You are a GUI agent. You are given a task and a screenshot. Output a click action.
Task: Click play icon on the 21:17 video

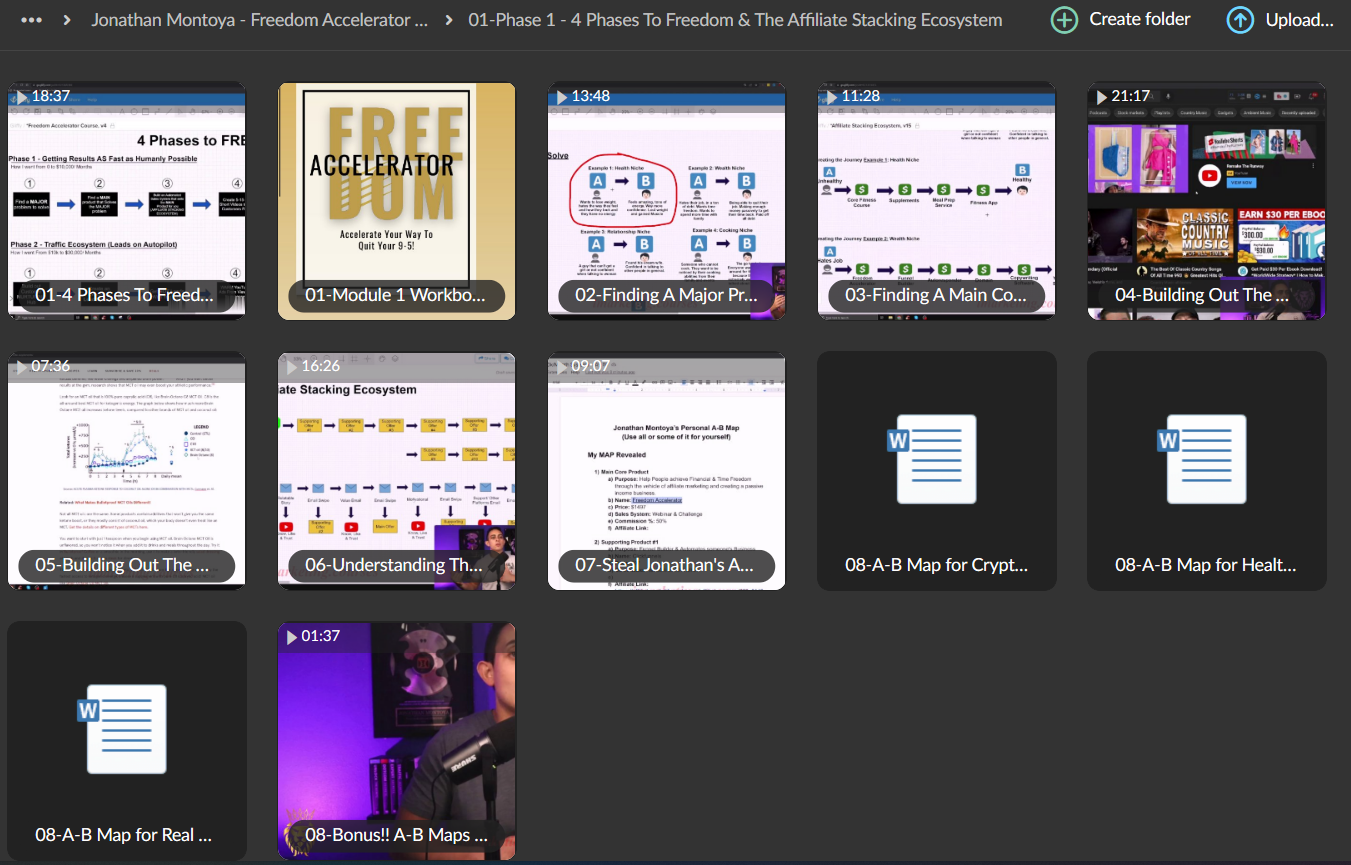click(1100, 97)
